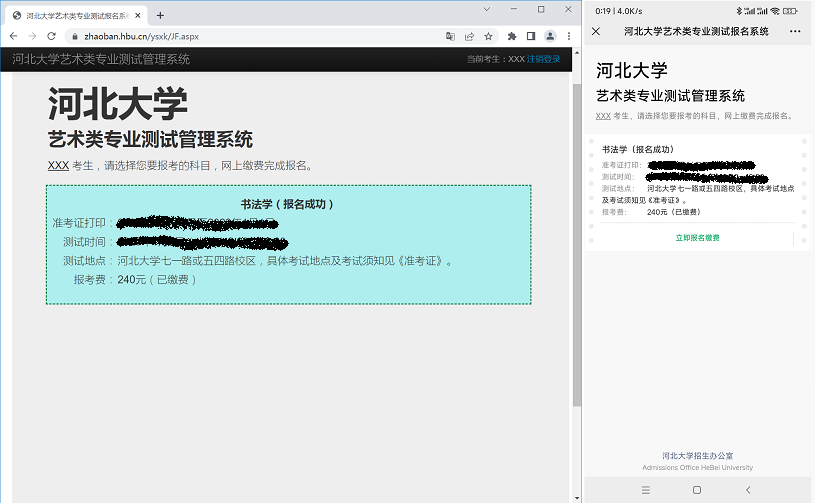Tap underlined XXX on phone page
Screen dimensions: 815x503
(x=603, y=116)
